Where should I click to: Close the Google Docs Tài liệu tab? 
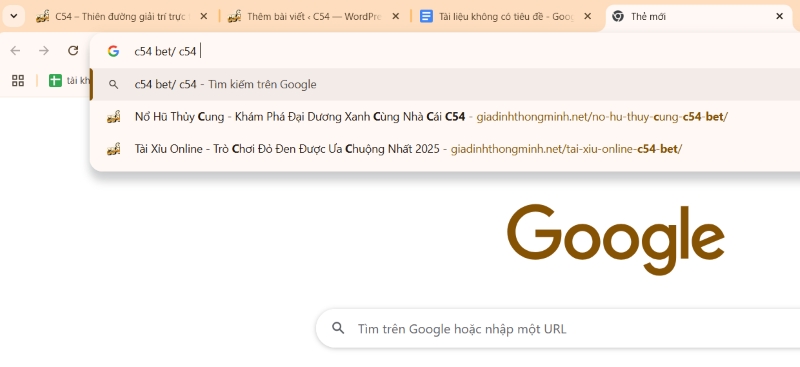point(587,16)
